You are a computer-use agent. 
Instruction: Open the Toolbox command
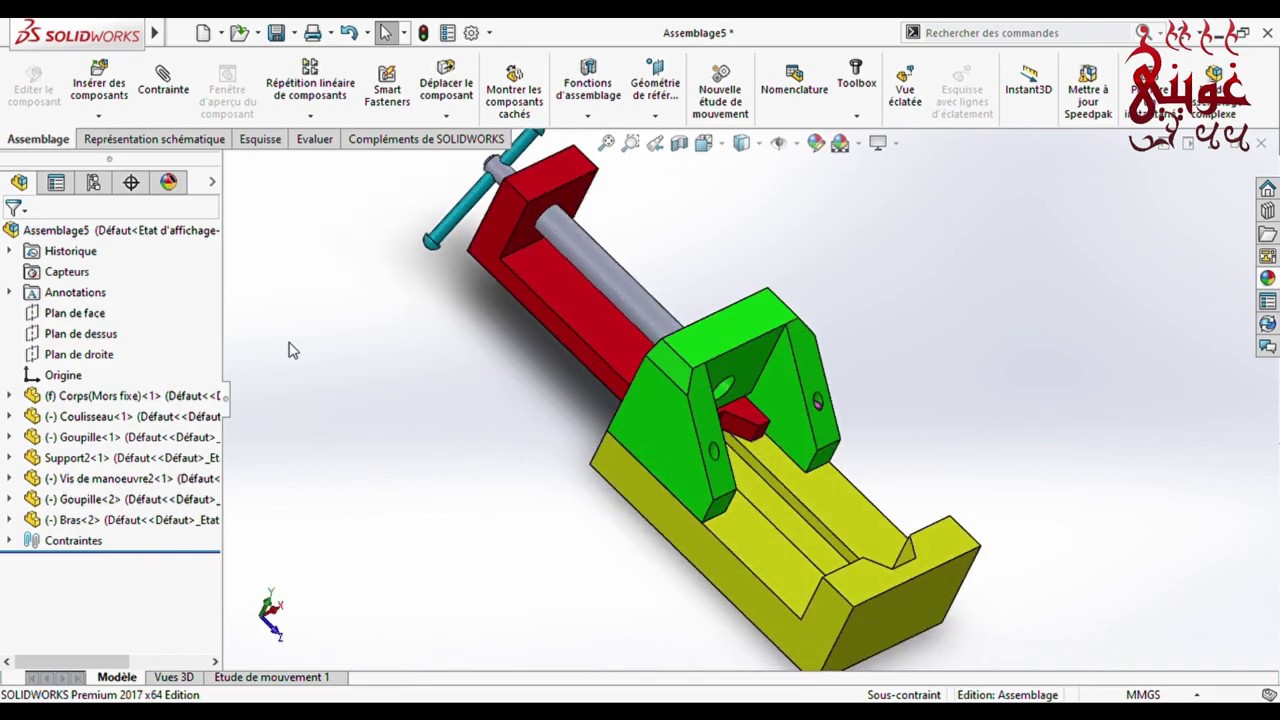pyautogui.click(x=856, y=75)
